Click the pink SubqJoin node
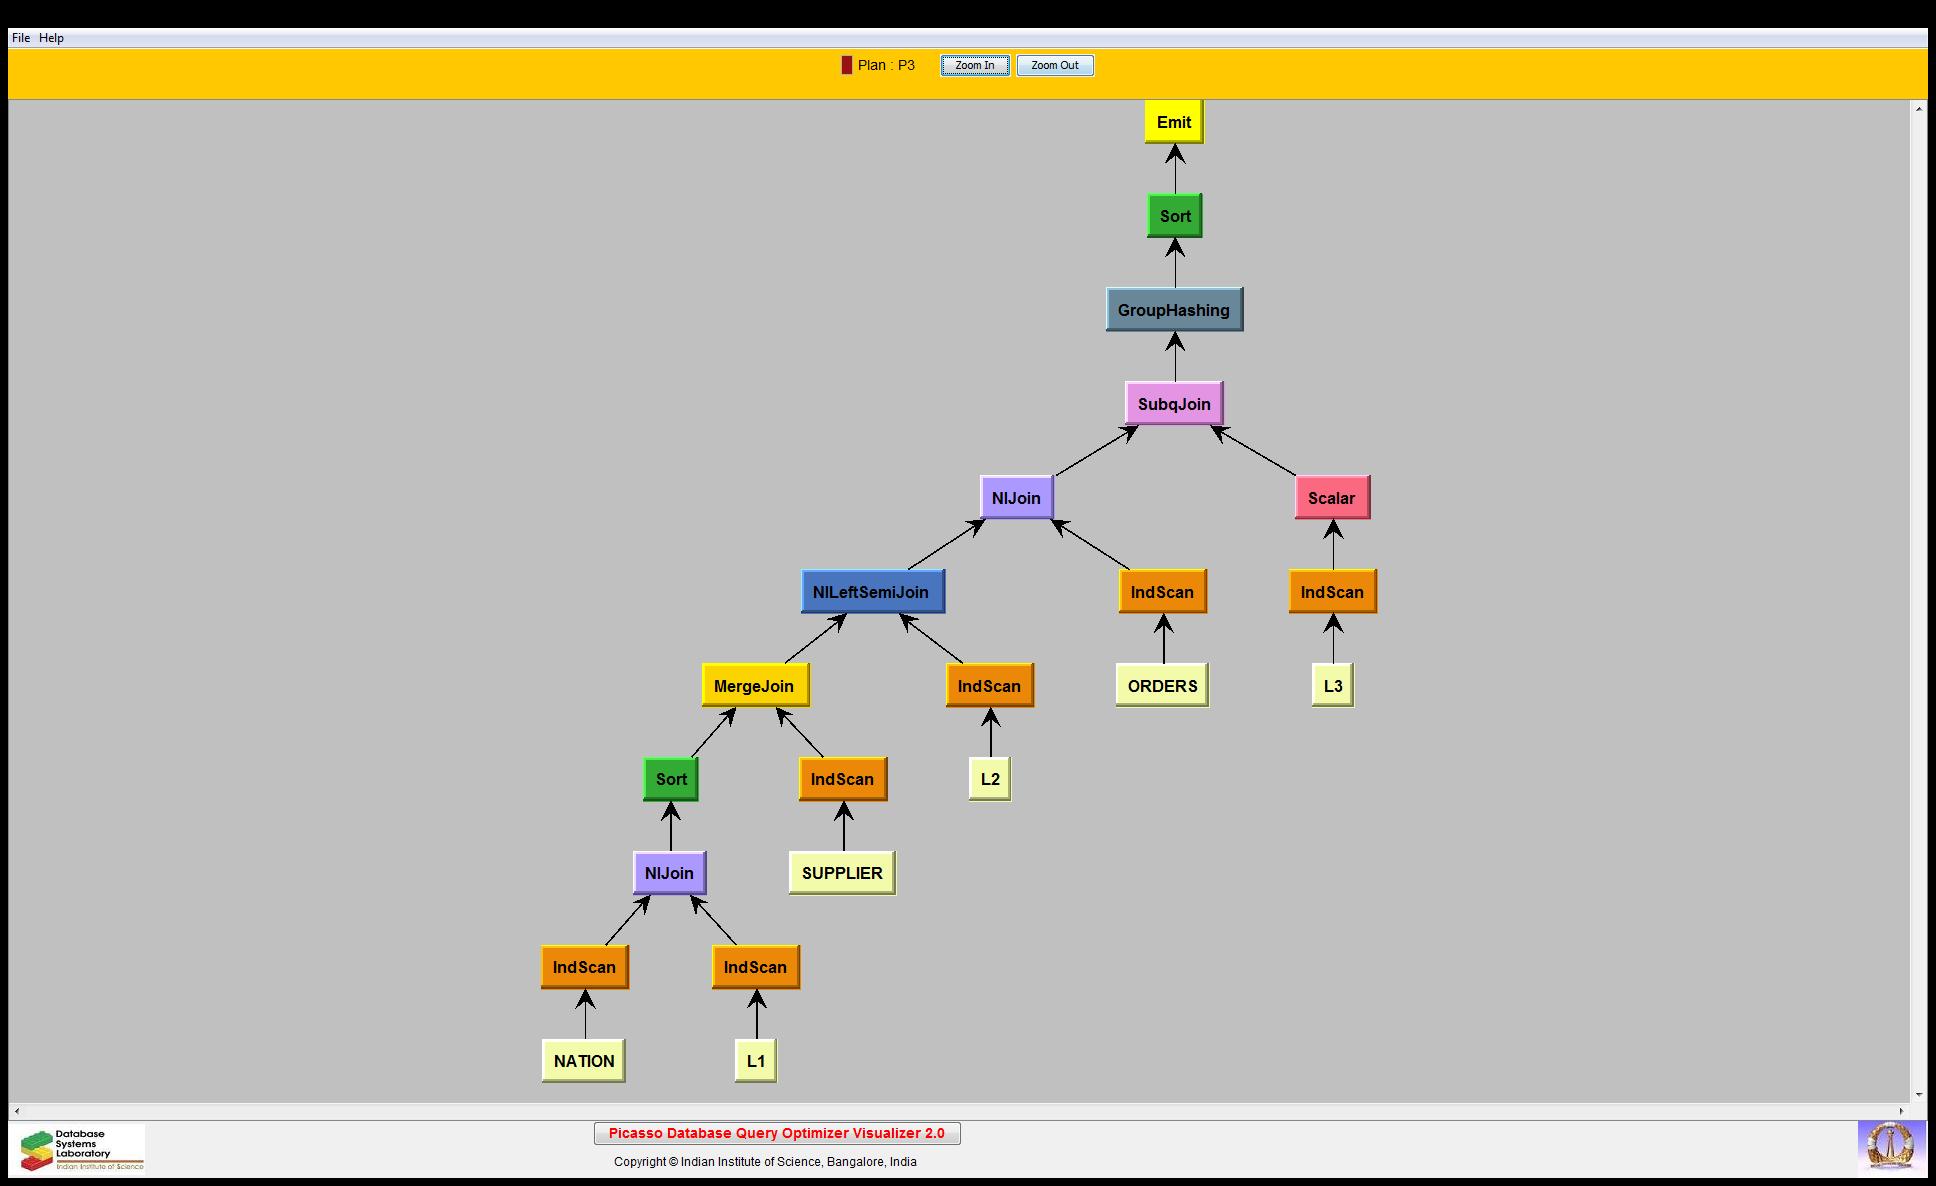 click(1173, 404)
